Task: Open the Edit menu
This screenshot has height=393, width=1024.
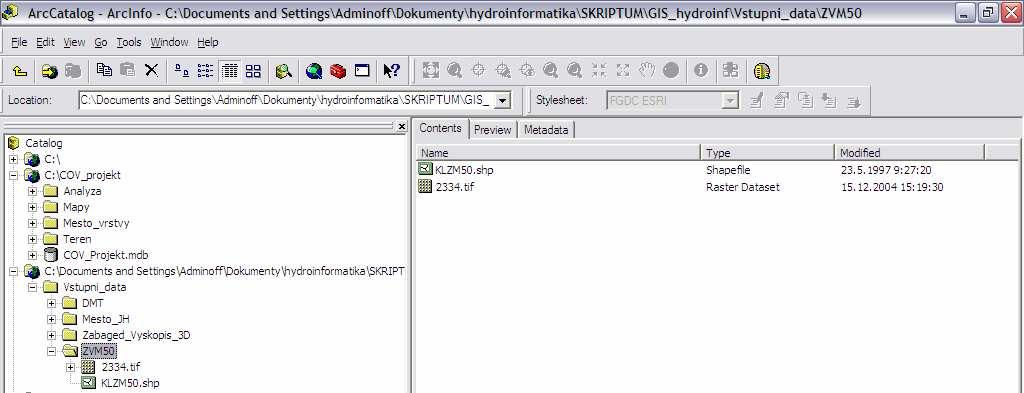Action: [45, 42]
